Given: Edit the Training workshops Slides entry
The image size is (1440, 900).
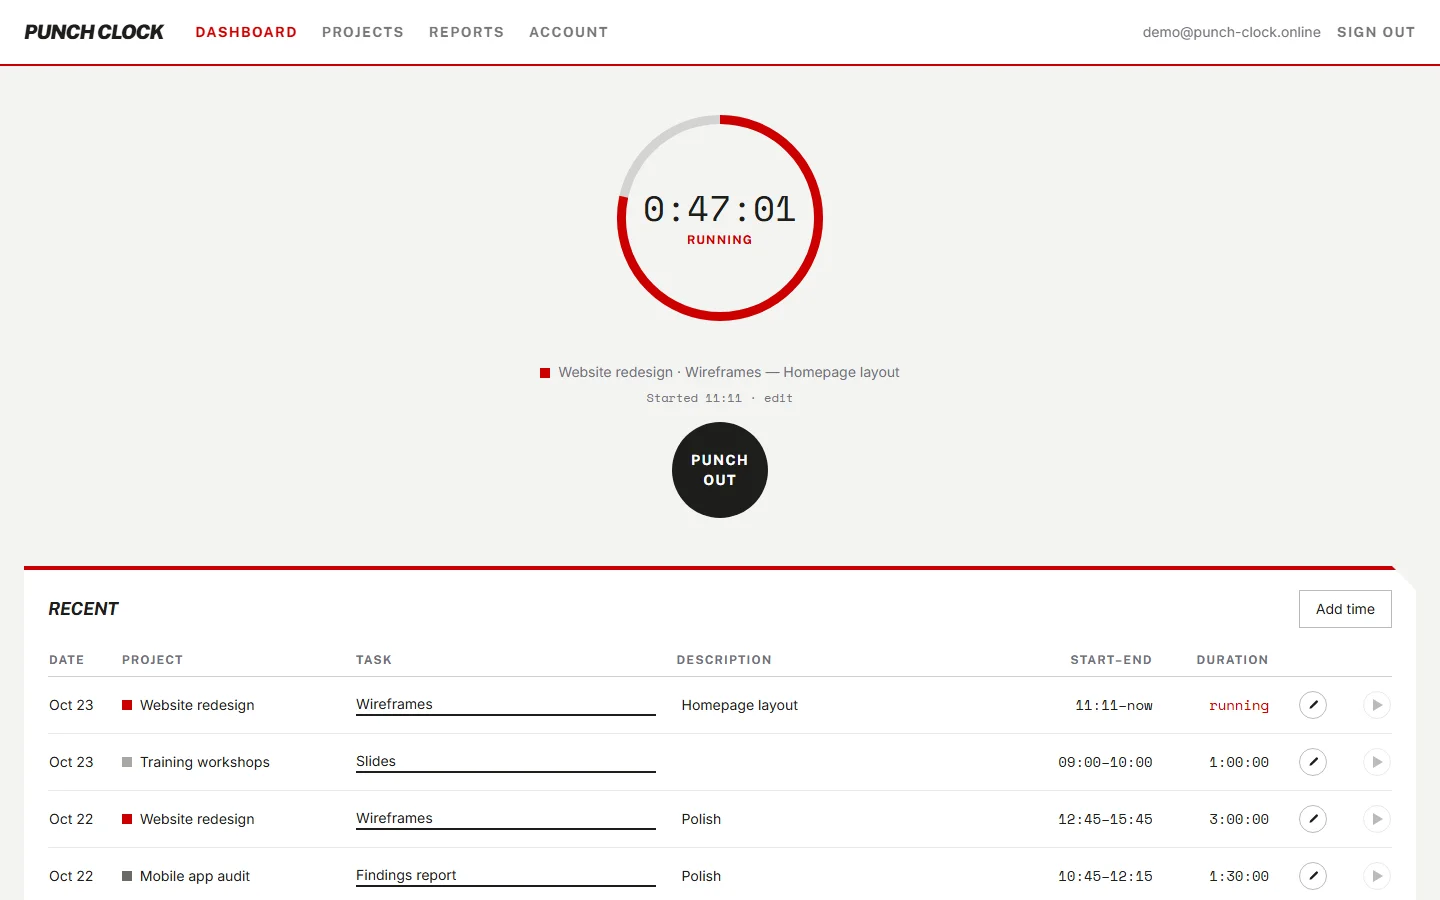Looking at the screenshot, I should [1313, 762].
